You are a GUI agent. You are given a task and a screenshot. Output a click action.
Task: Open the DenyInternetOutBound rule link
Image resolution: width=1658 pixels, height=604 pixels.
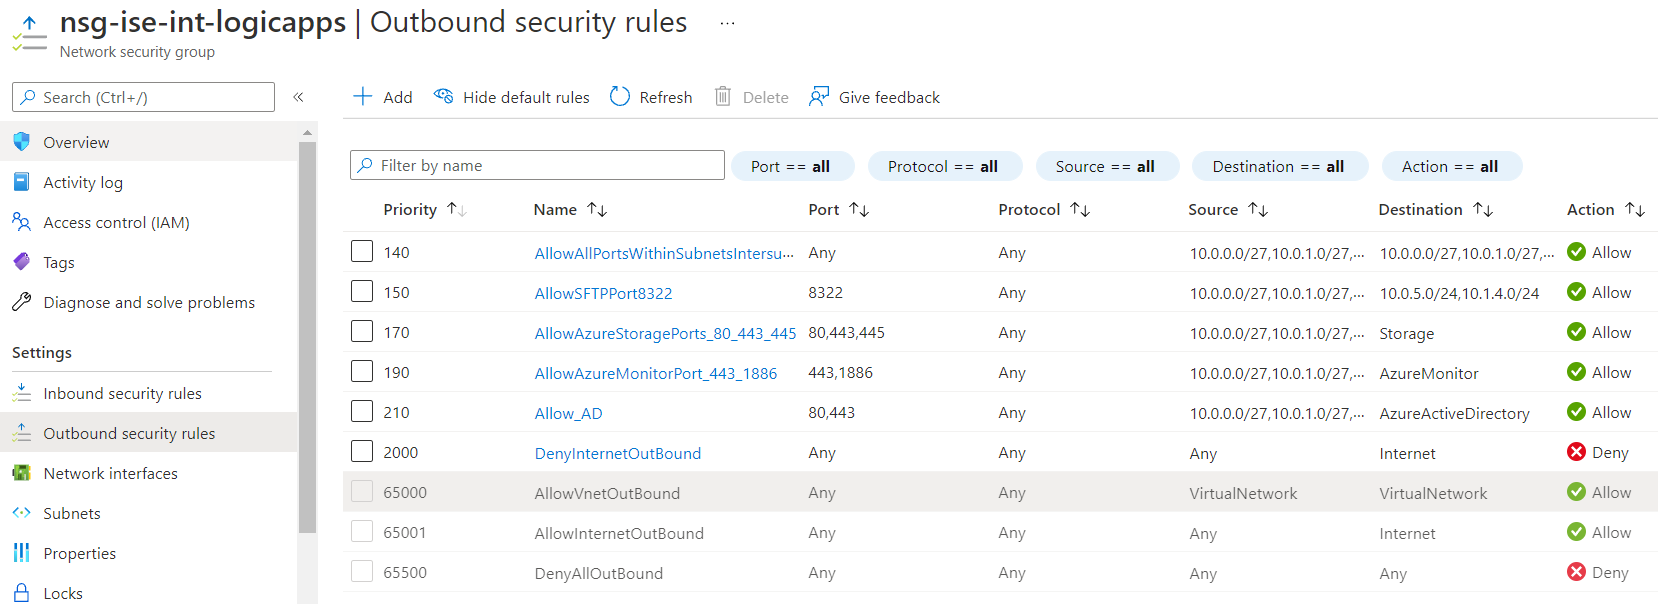pos(617,453)
